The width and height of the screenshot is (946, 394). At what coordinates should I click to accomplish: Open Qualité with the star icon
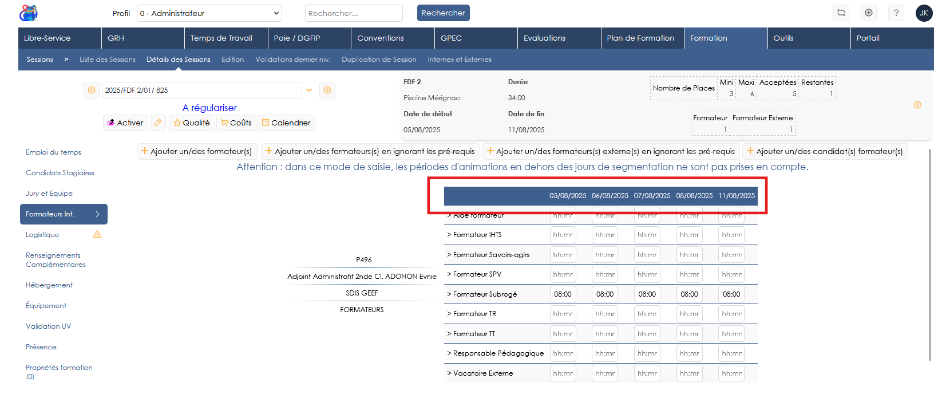point(191,122)
